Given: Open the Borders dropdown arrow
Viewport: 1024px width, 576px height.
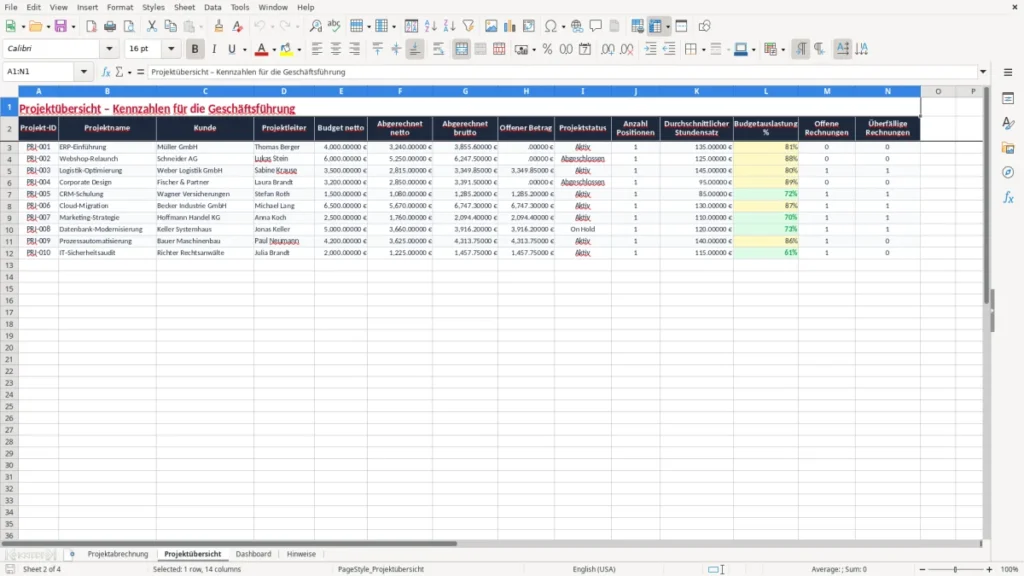Looking at the screenshot, I should click(x=703, y=49).
